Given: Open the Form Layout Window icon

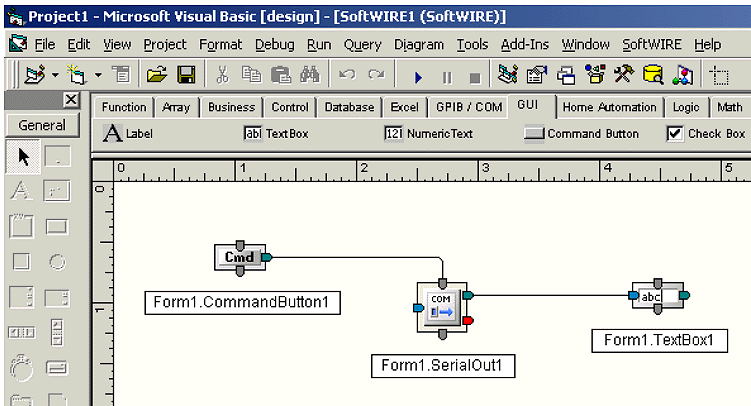Looking at the screenshot, I should point(566,75).
